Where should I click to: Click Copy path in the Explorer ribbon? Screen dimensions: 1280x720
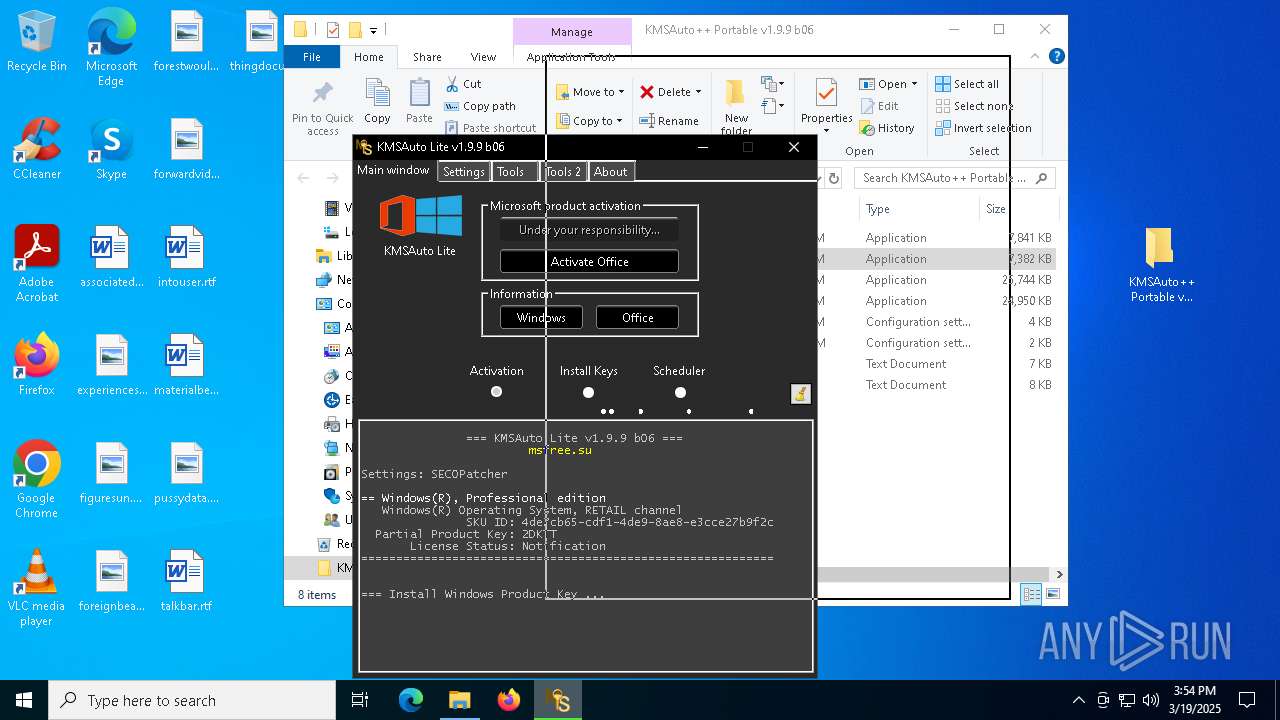[x=480, y=106]
